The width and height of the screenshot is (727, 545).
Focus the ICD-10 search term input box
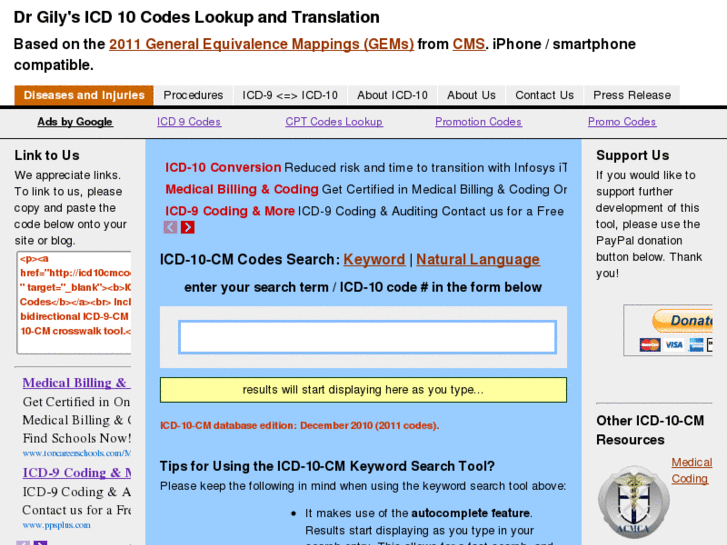tap(367, 337)
